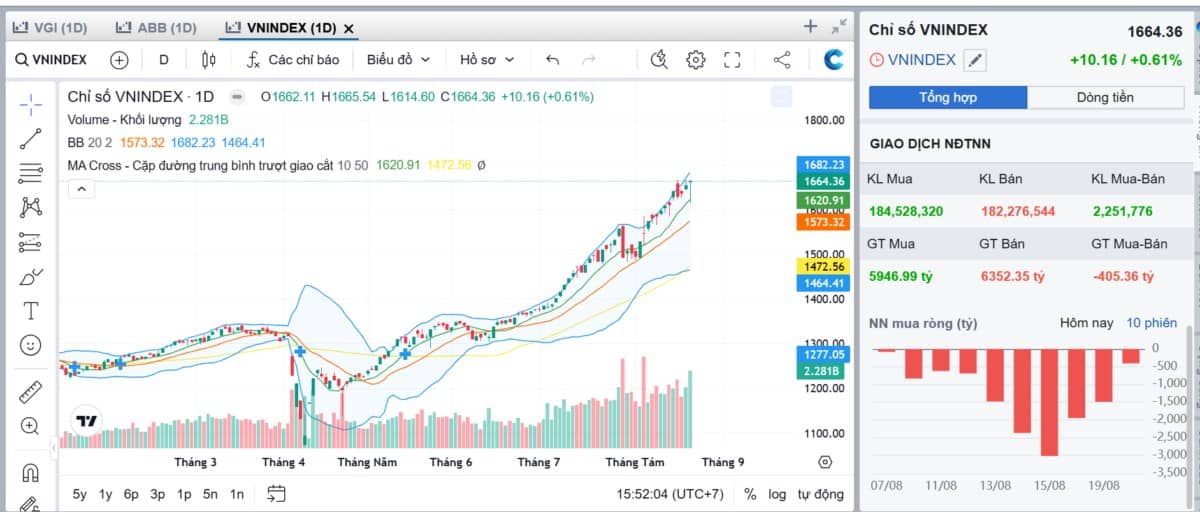Open the quick search lightbulb icon
This screenshot has height=512, width=1200.
tap(658, 60)
